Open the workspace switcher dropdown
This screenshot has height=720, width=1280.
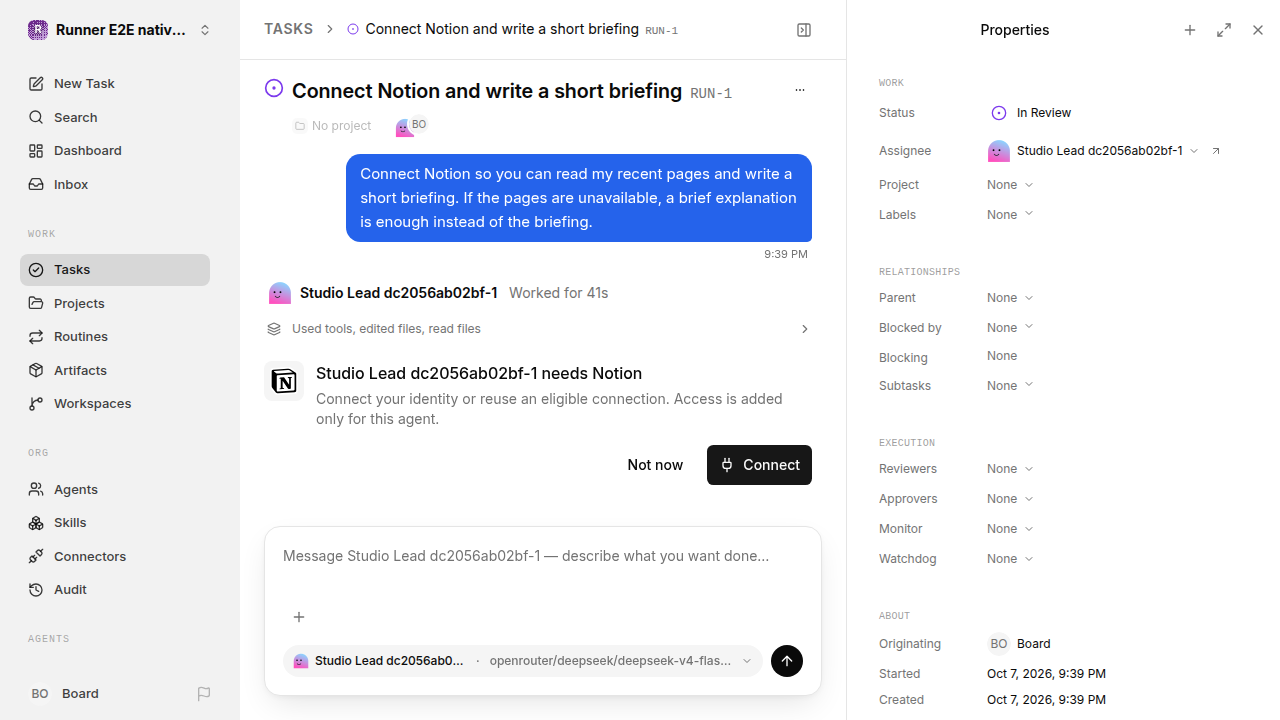tap(120, 30)
